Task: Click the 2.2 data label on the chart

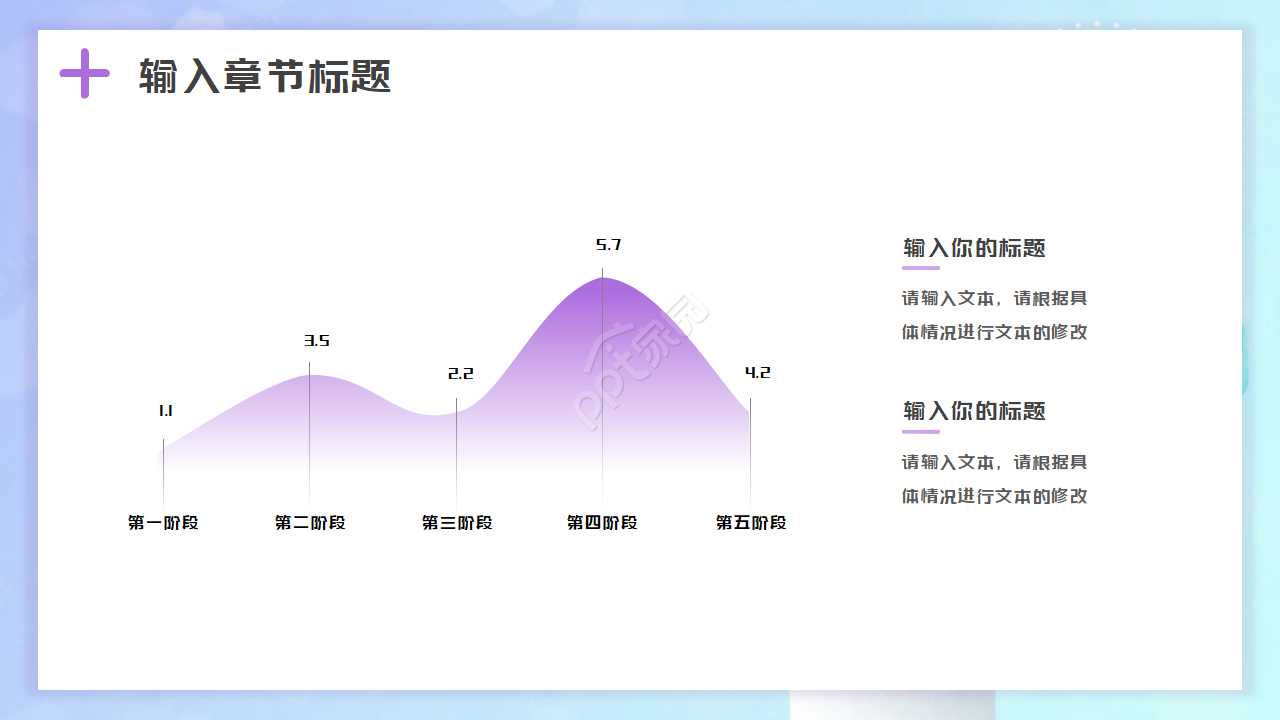Action: [460, 373]
